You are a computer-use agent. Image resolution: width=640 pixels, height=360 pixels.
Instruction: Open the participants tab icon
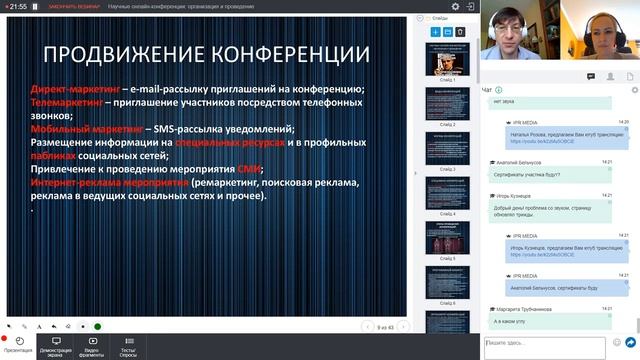610,77
